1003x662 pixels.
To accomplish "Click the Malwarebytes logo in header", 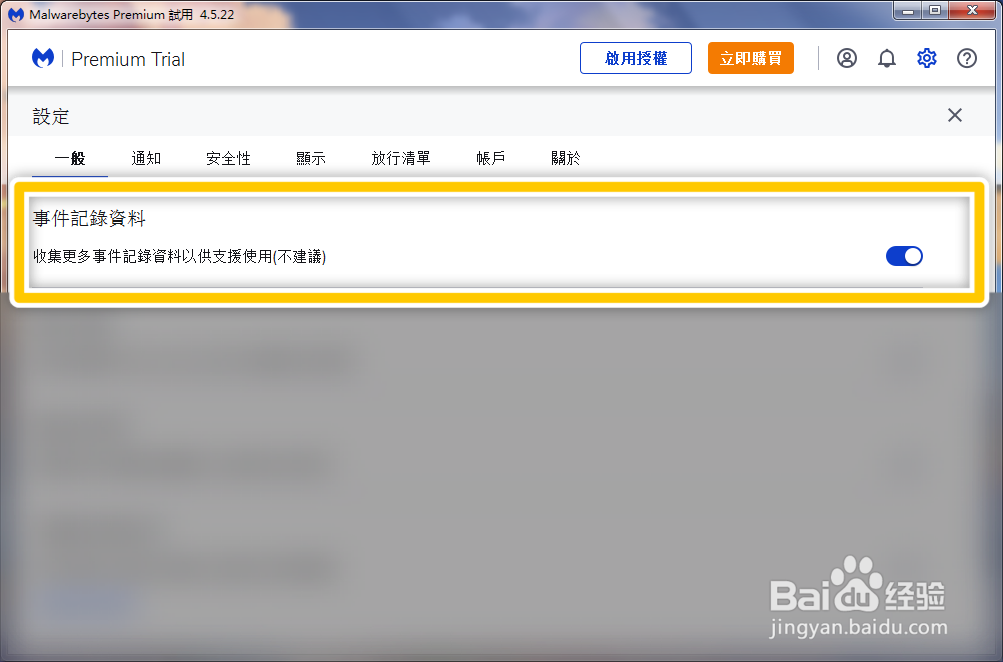I will click(43, 58).
